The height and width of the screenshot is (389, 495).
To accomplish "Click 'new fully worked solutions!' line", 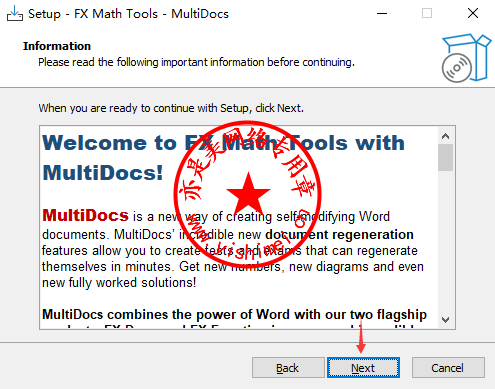I will [x=119, y=283].
